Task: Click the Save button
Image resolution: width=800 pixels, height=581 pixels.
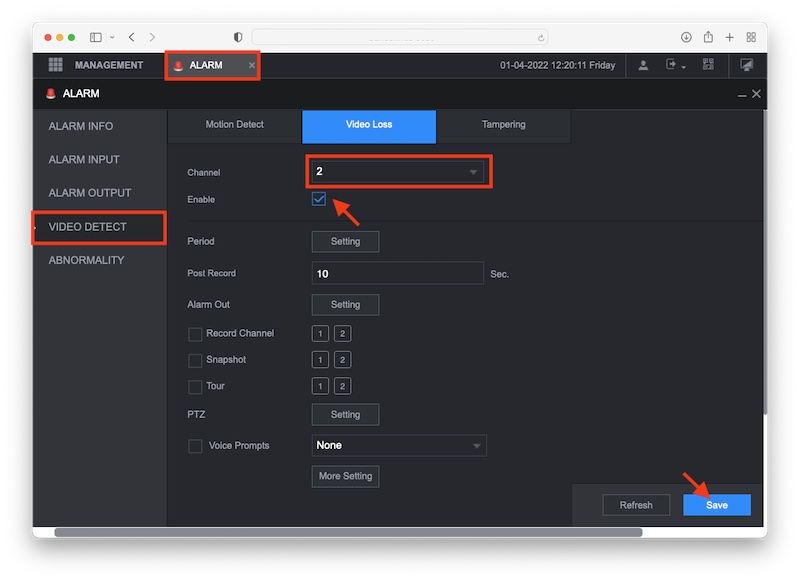Action: (716, 505)
